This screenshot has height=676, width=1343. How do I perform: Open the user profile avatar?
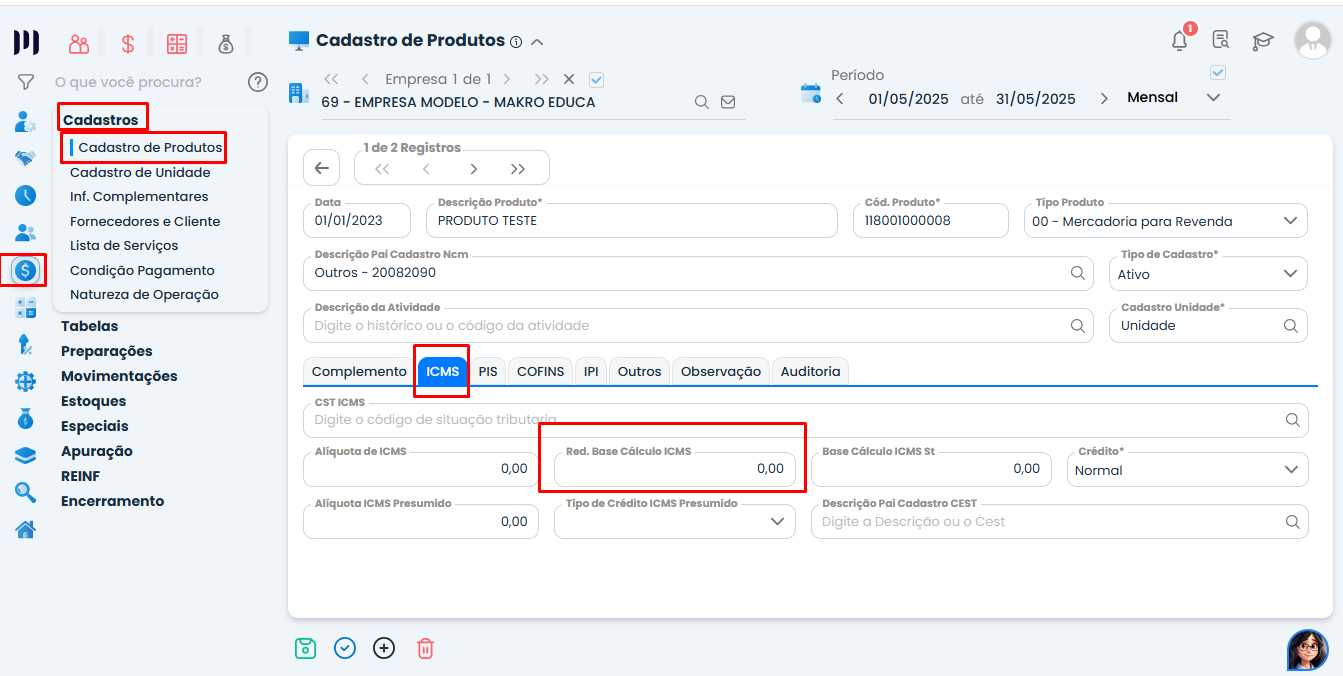[1312, 40]
